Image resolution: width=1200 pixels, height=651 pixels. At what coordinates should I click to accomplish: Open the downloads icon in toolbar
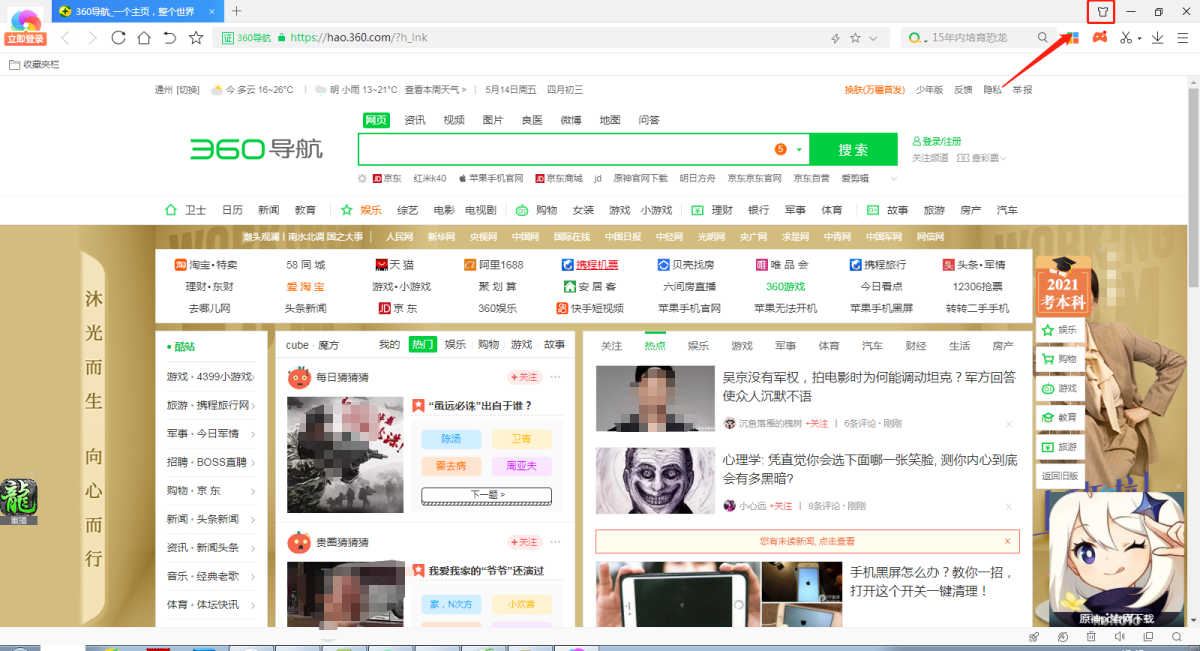click(x=1157, y=38)
